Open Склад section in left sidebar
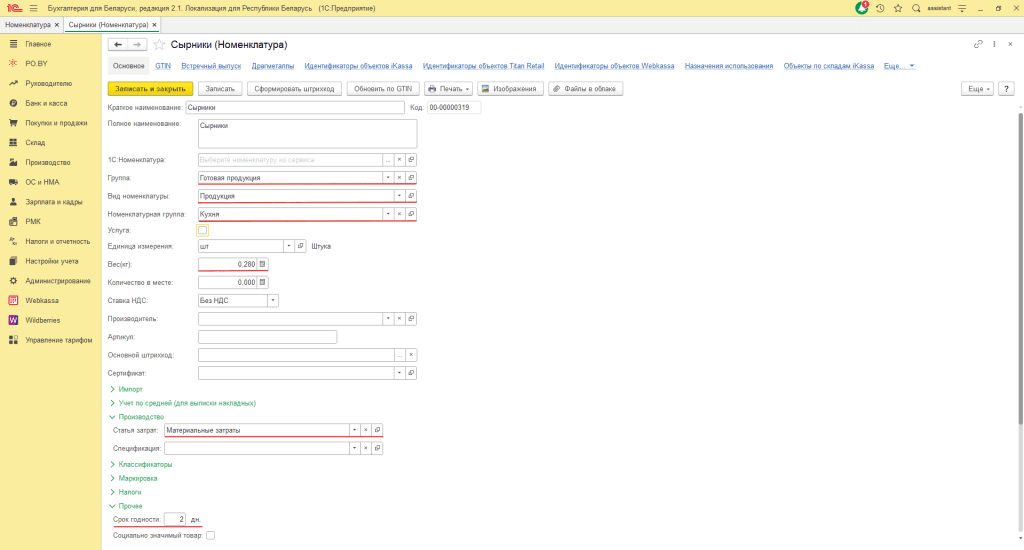1024x550 pixels. [36, 142]
